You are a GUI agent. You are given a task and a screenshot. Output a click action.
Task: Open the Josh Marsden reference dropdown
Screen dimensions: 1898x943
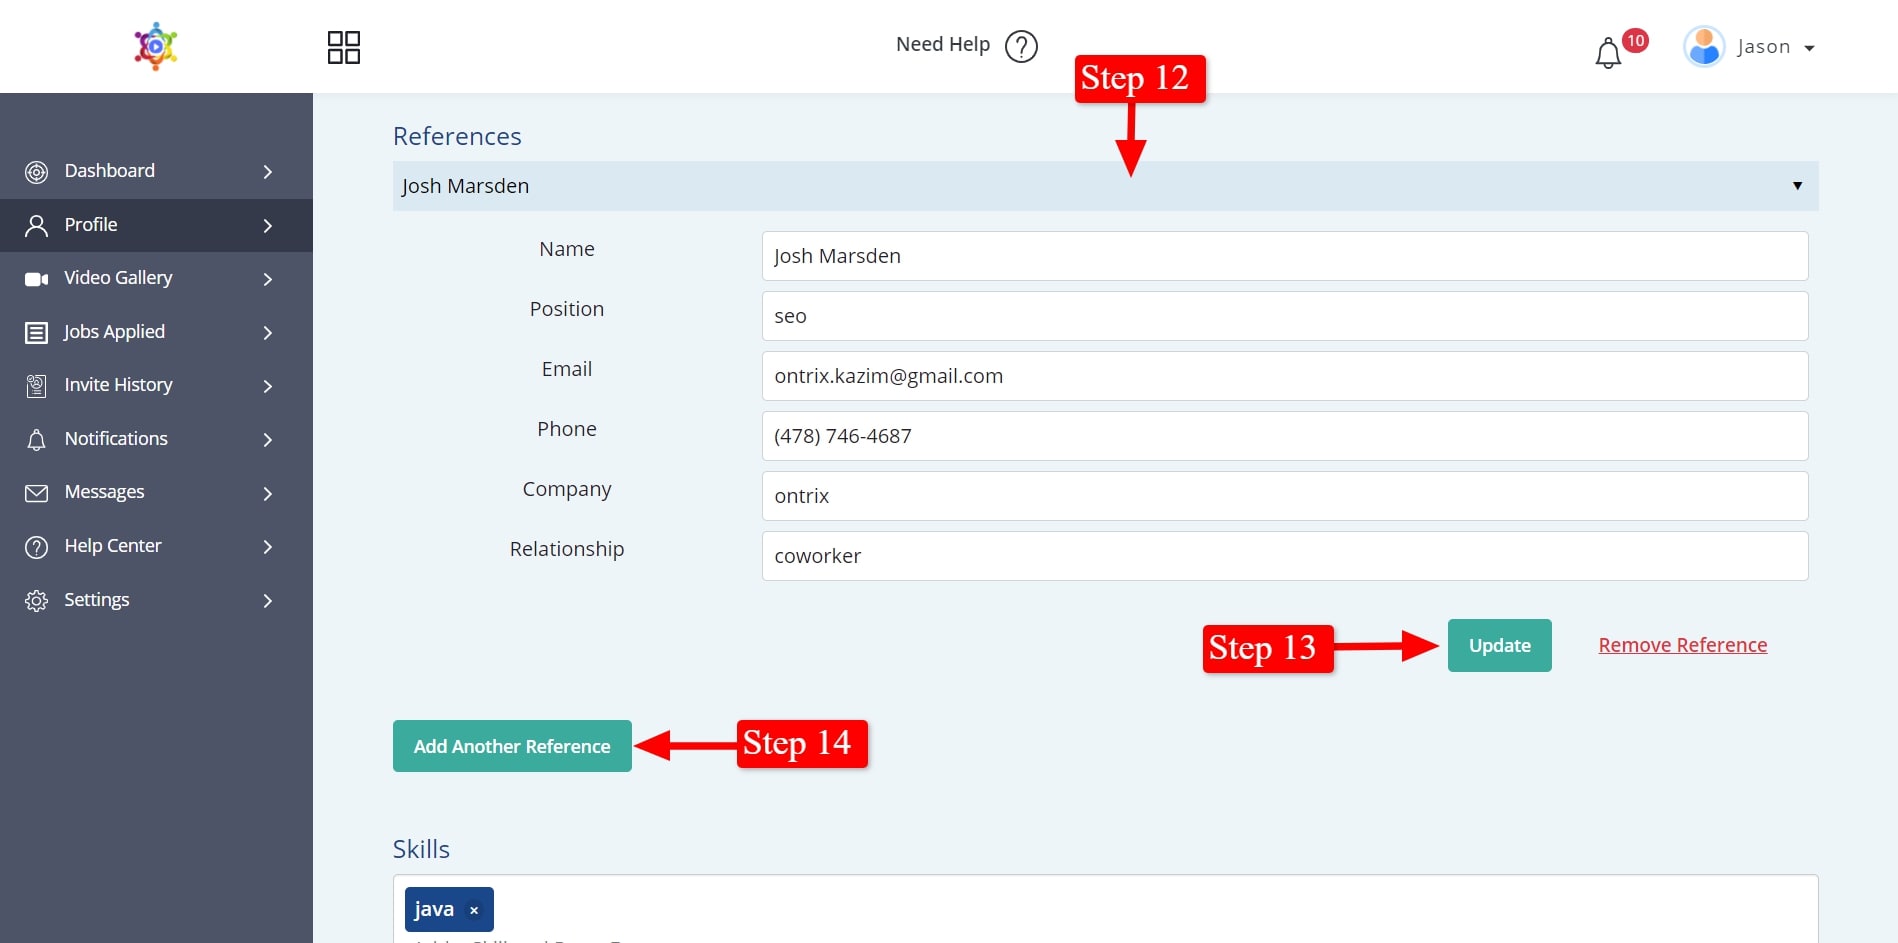coord(1104,186)
